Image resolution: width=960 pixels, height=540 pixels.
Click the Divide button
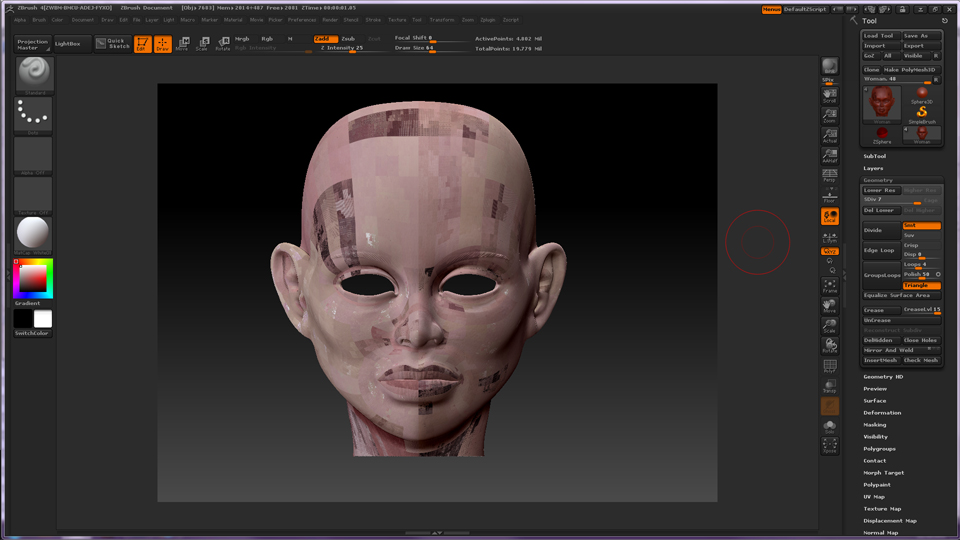[x=880, y=230]
